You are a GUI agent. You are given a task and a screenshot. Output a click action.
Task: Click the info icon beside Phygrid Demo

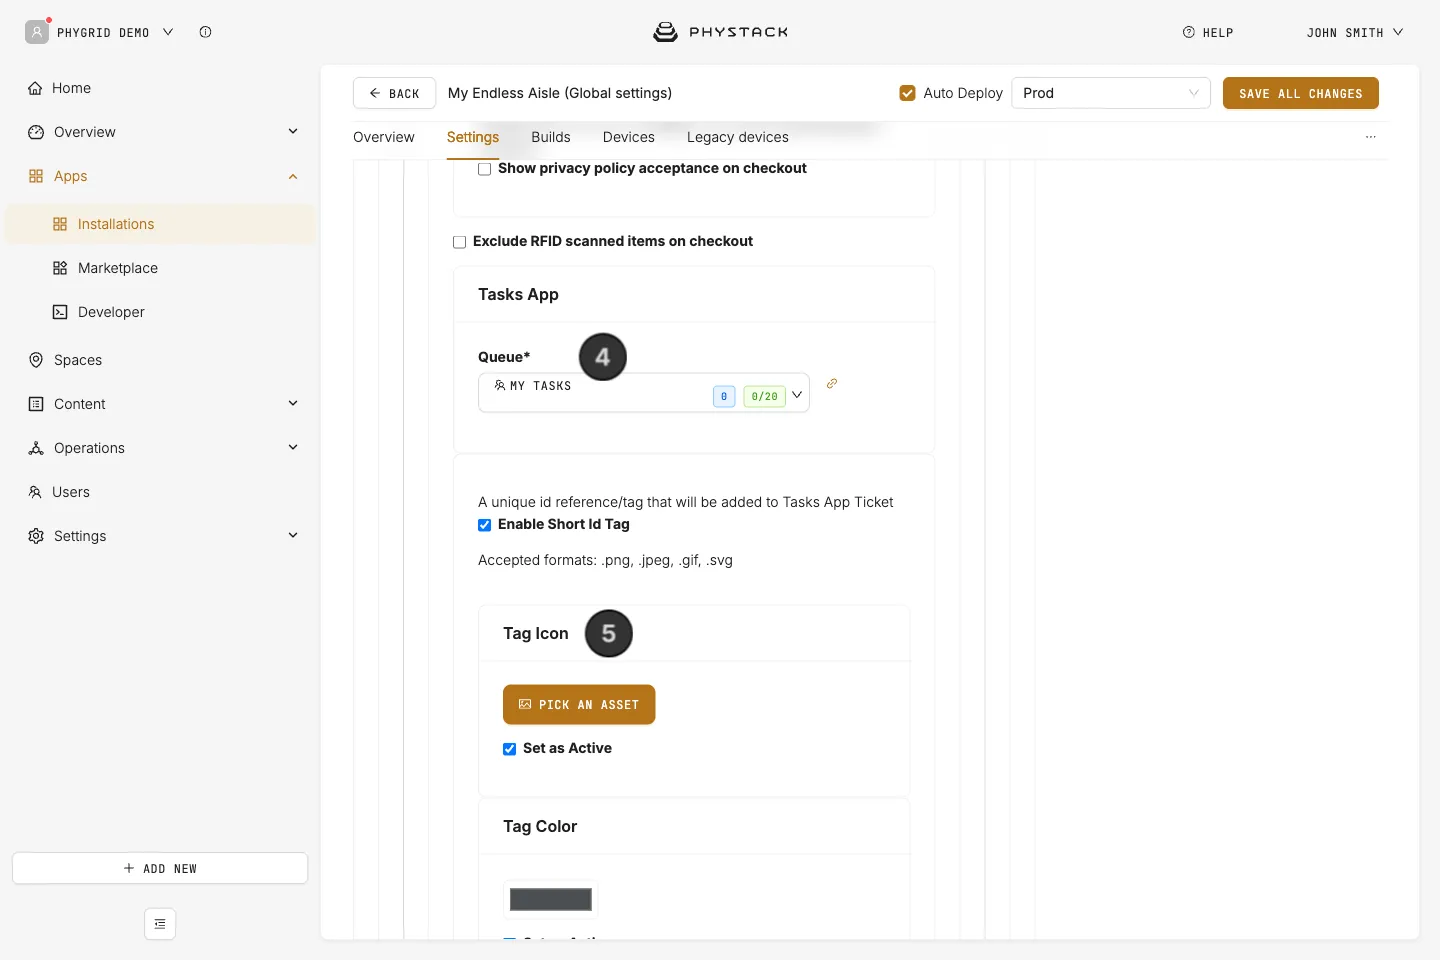pyautogui.click(x=205, y=32)
